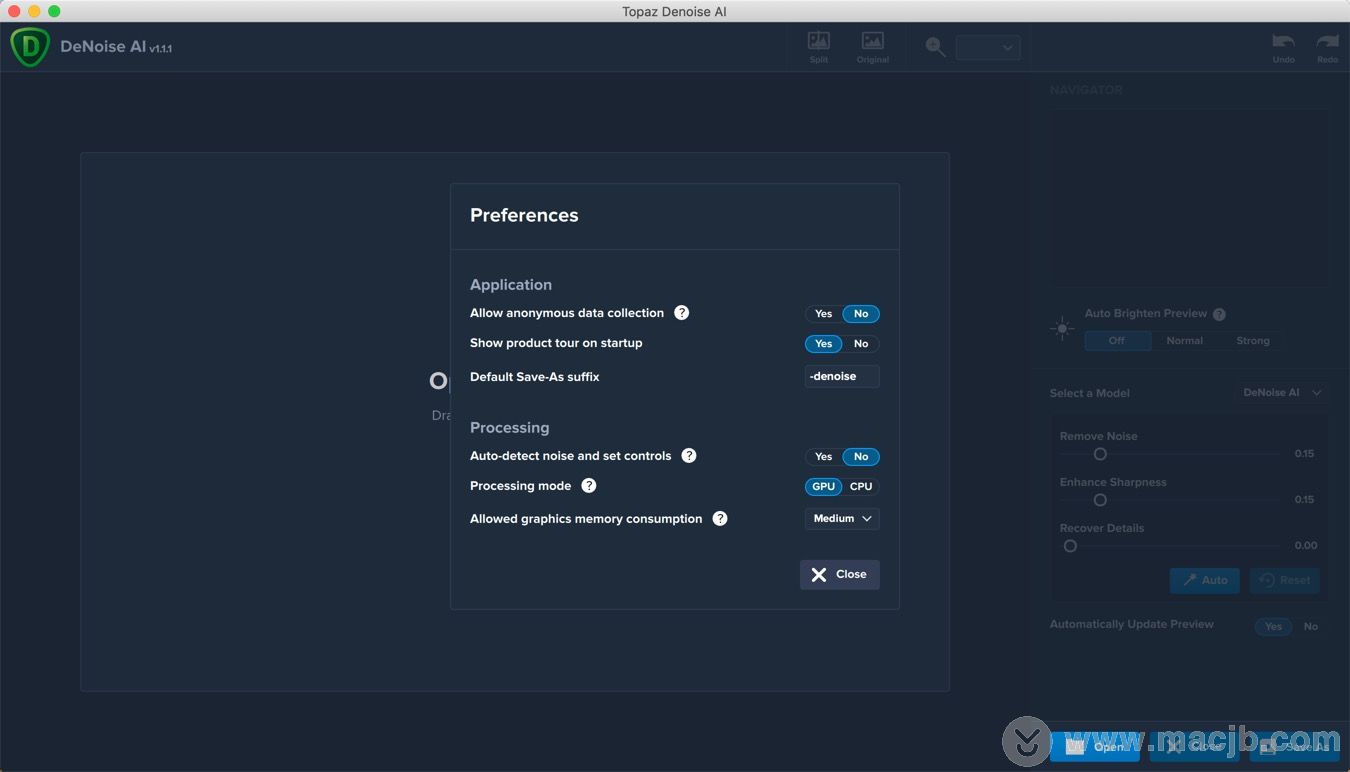This screenshot has height=772, width=1350.
Task: Click the Open image button
Action: (1095, 746)
